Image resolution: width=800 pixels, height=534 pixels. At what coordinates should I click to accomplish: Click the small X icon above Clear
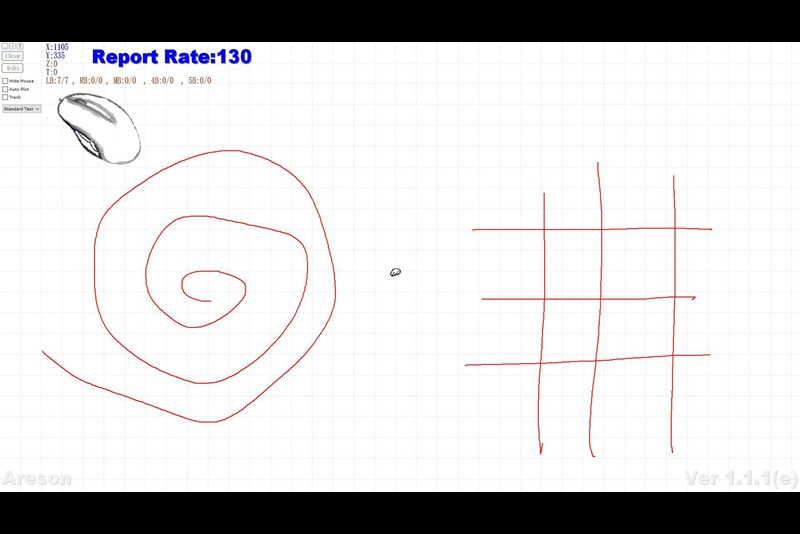point(12,46)
